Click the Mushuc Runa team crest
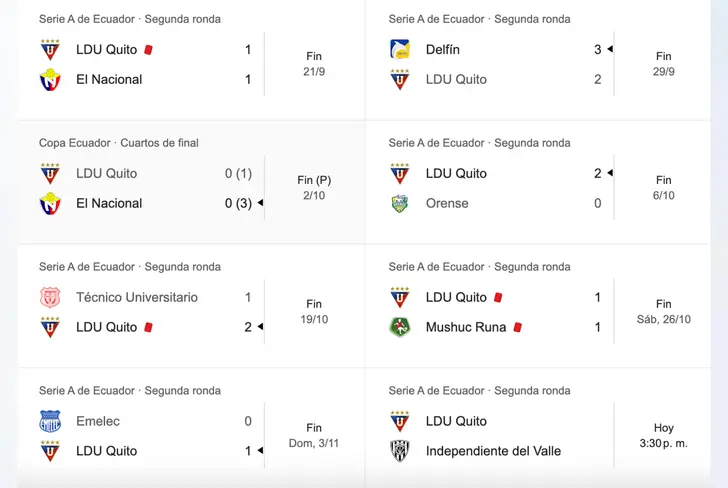728x488 pixels. click(400, 327)
